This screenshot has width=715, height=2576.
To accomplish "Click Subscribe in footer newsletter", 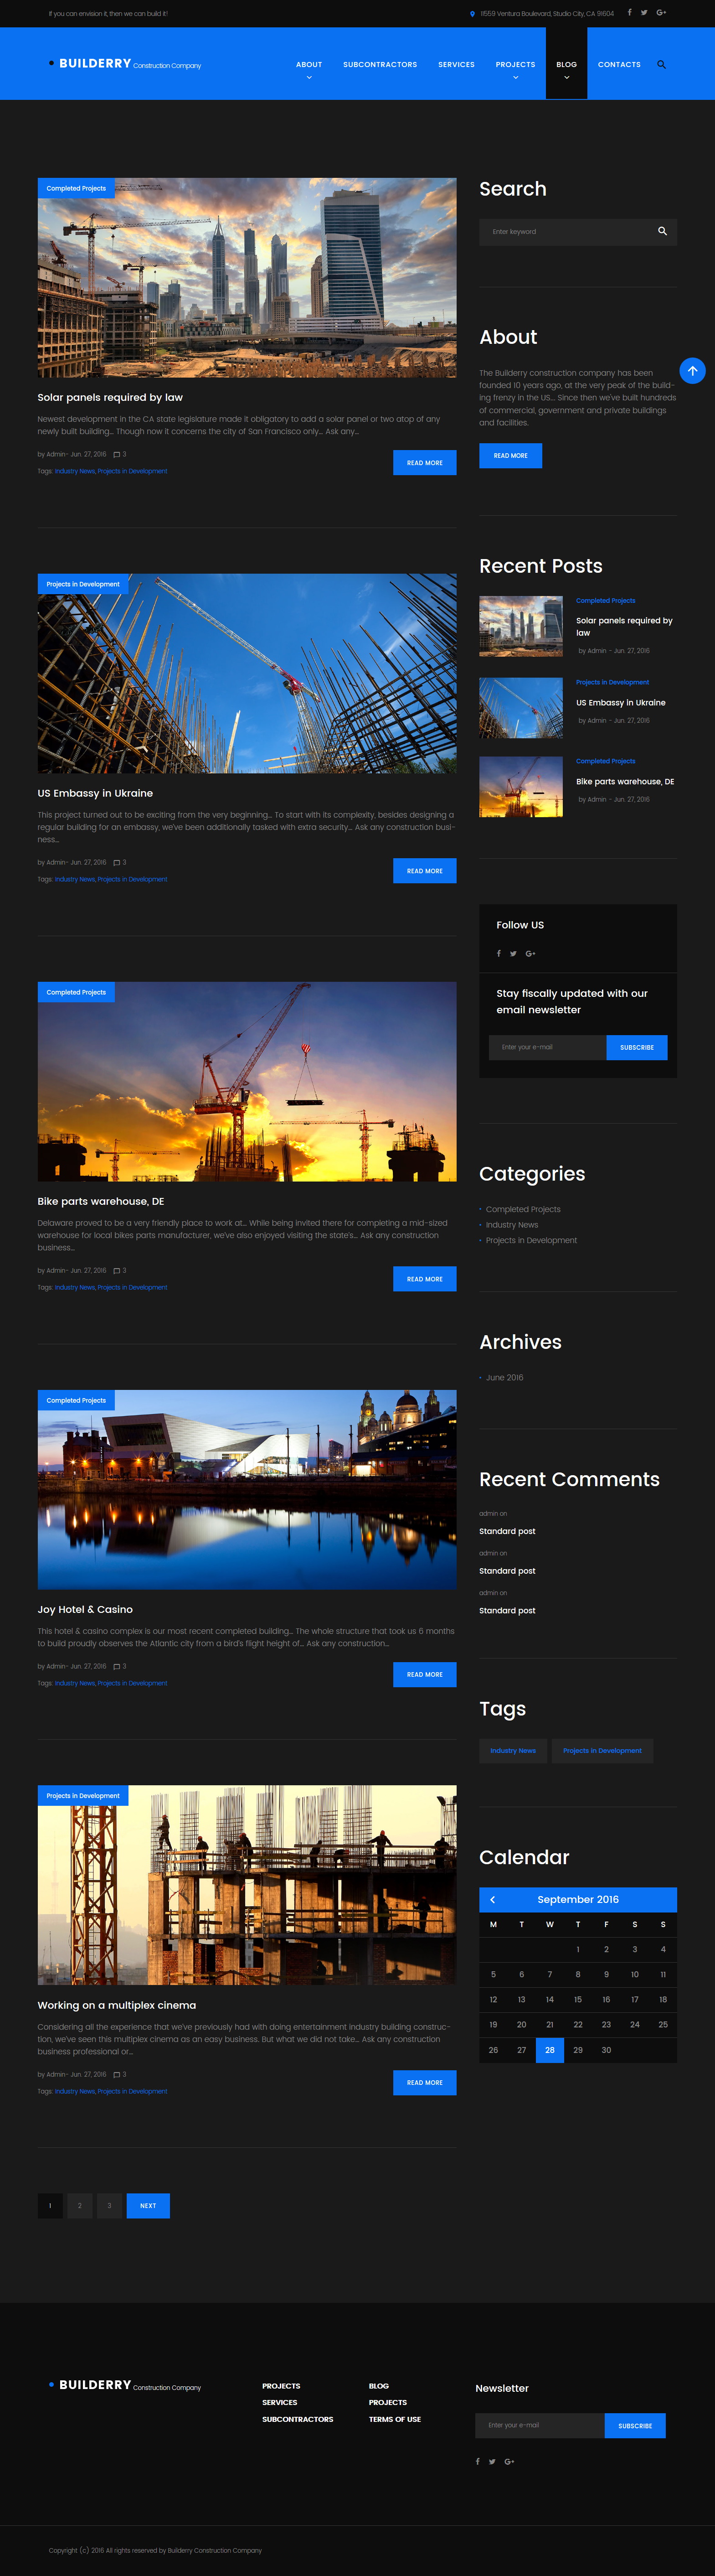I will tap(635, 2425).
